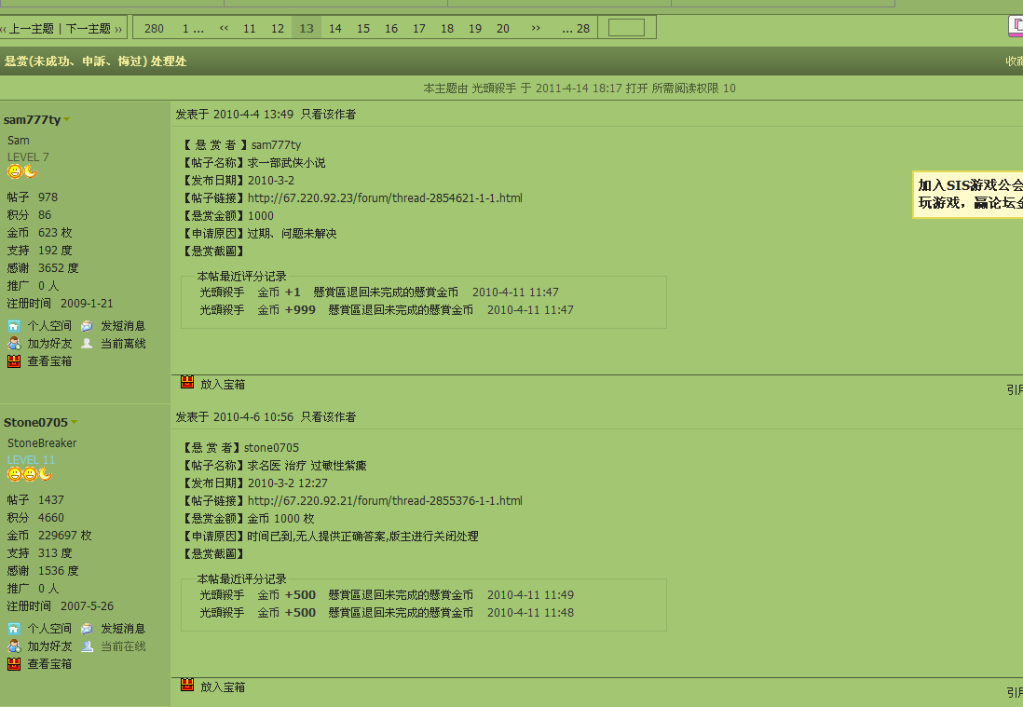
Task: Click Stone0705's smiley and moon rank icons
Action: [29, 474]
